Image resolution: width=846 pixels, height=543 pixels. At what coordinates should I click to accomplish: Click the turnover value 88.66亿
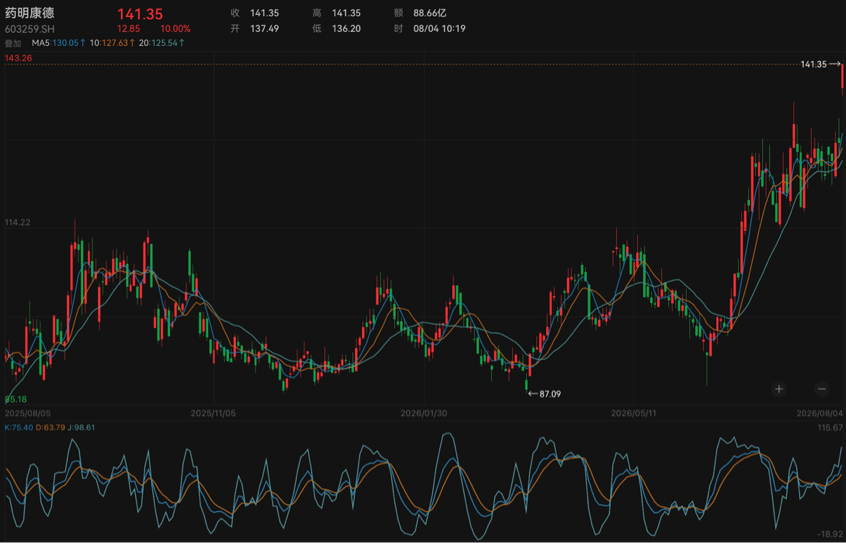430,13
